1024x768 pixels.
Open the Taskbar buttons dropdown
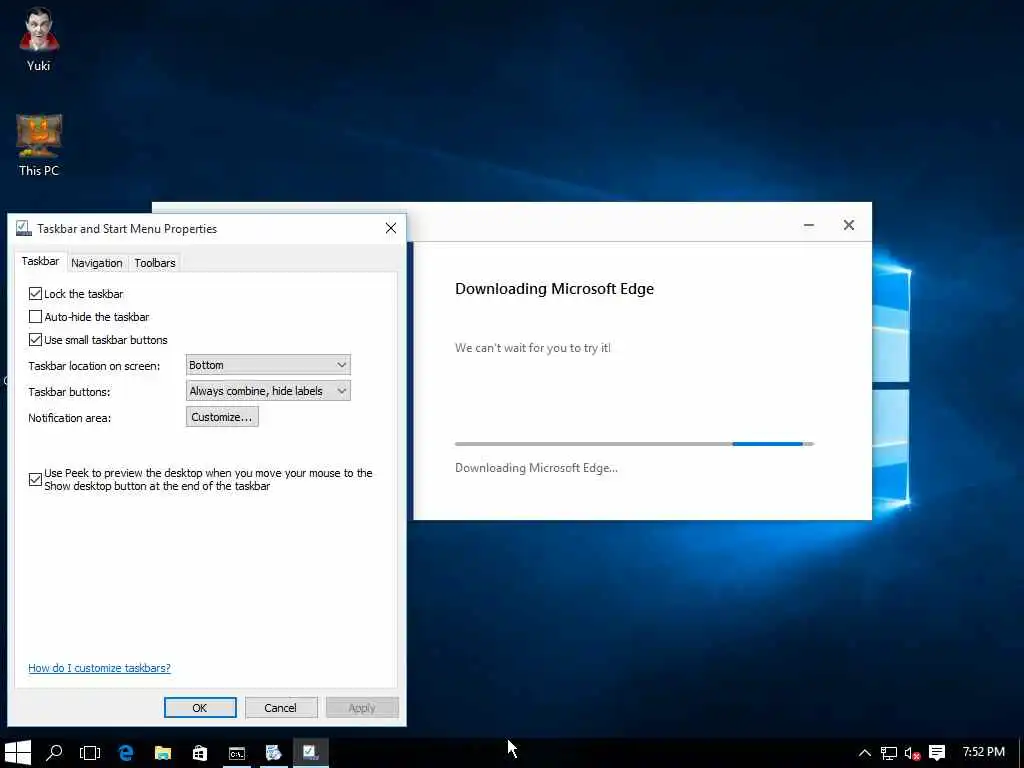(268, 391)
